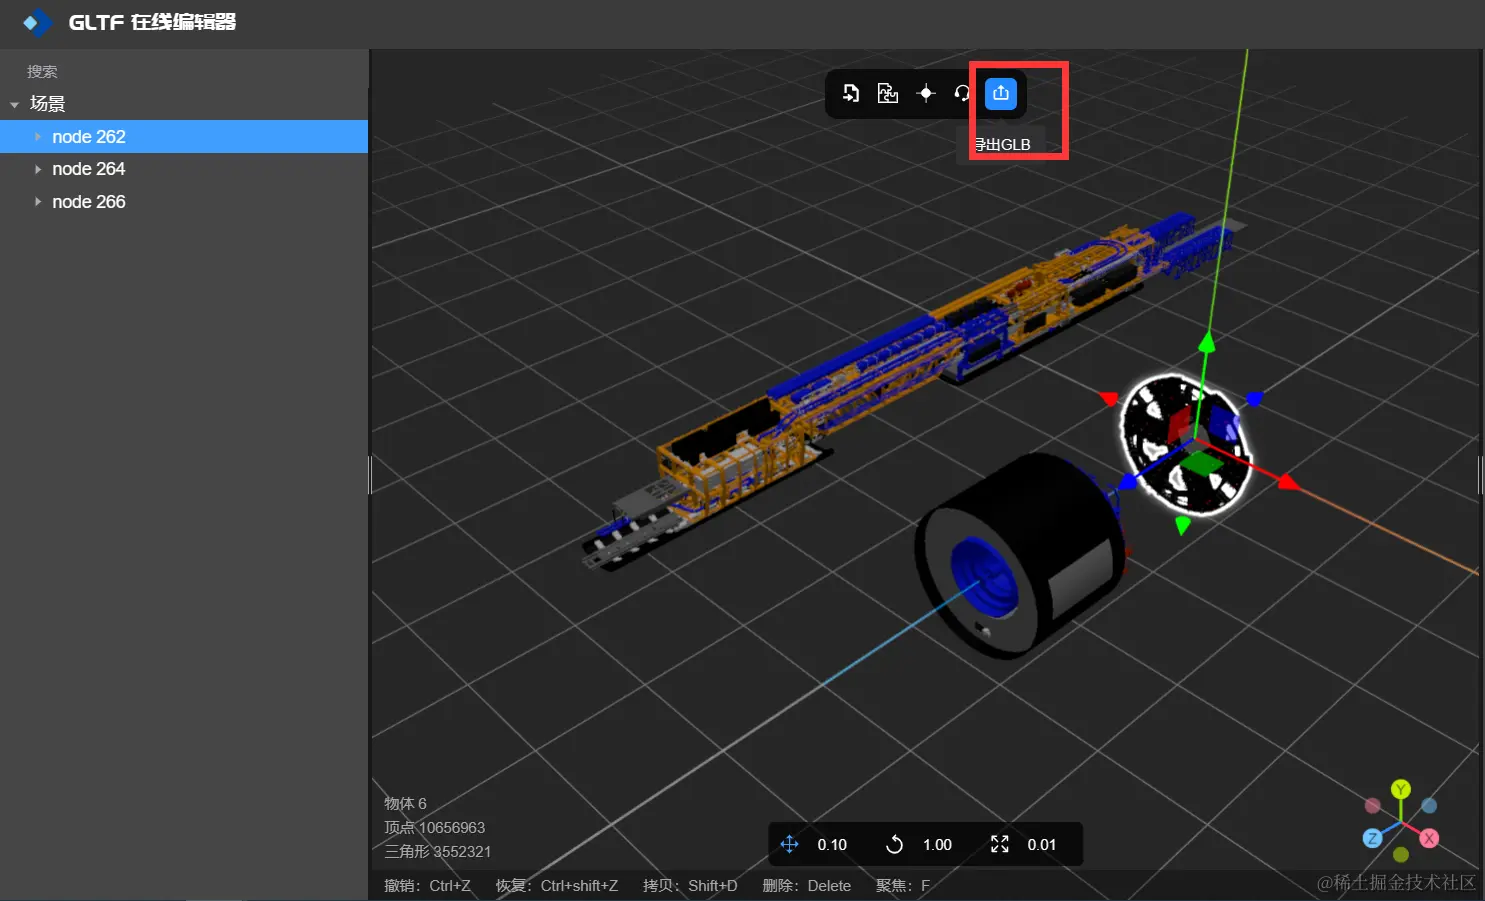
Task: Edit the scale step value 0.01
Action: (x=1042, y=845)
